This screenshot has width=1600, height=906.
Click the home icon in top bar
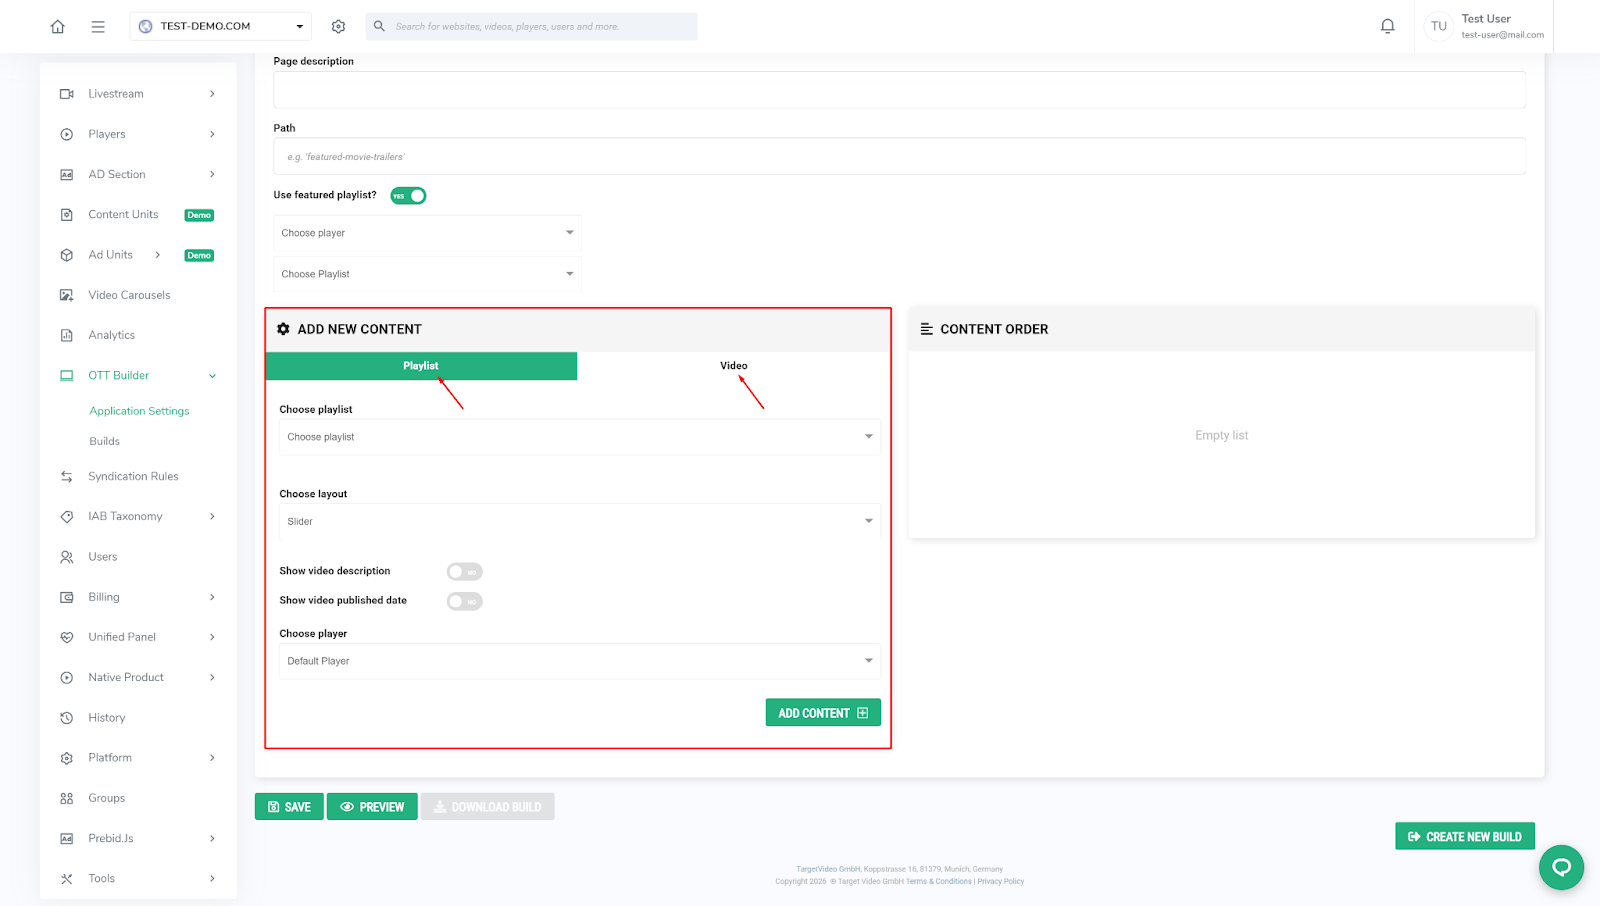click(58, 27)
